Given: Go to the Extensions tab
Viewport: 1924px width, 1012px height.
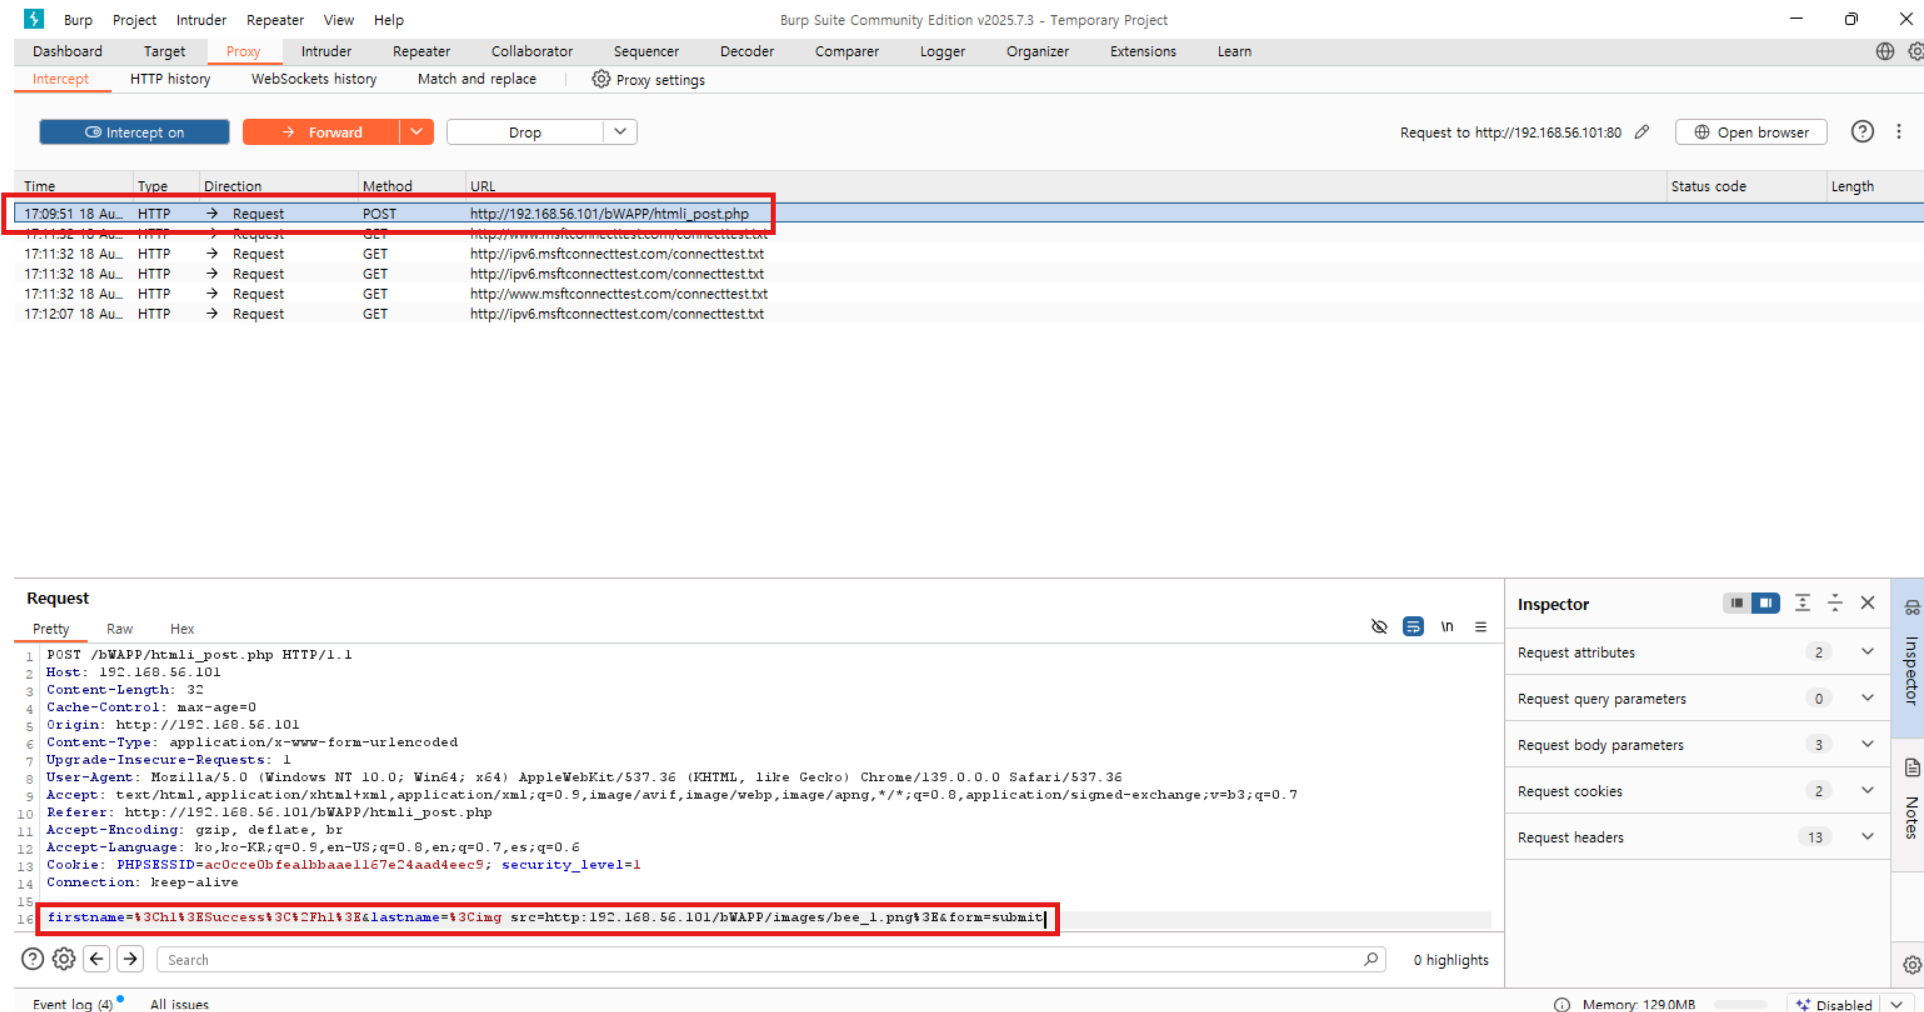Looking at the screenshot, I should point(1143,51).
